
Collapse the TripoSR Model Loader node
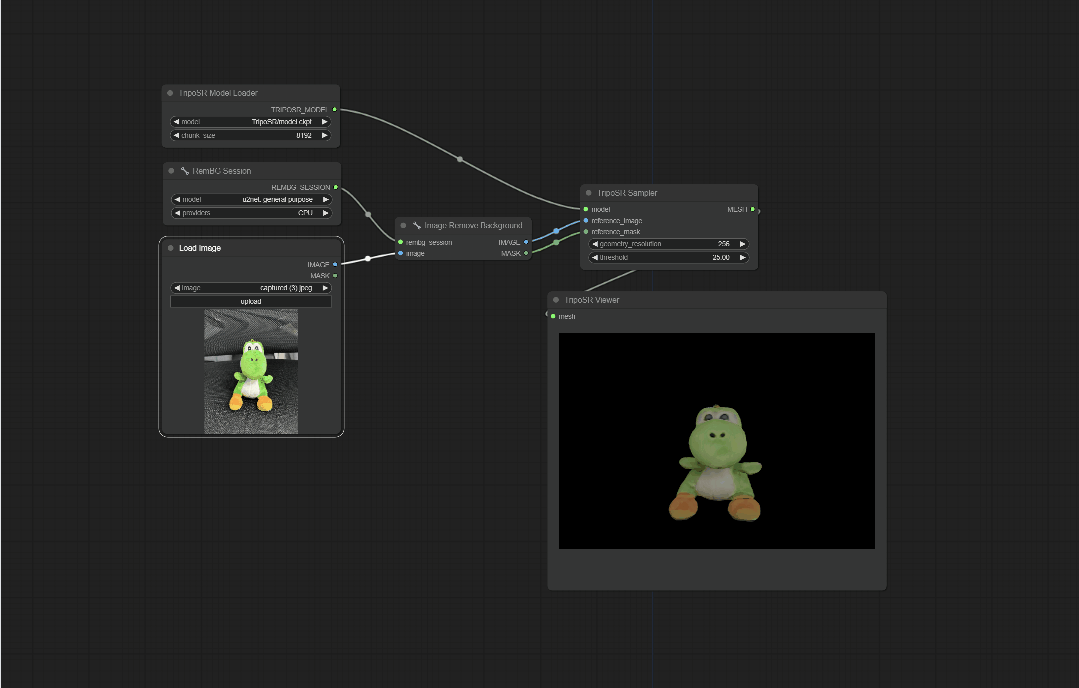point(170,93)
